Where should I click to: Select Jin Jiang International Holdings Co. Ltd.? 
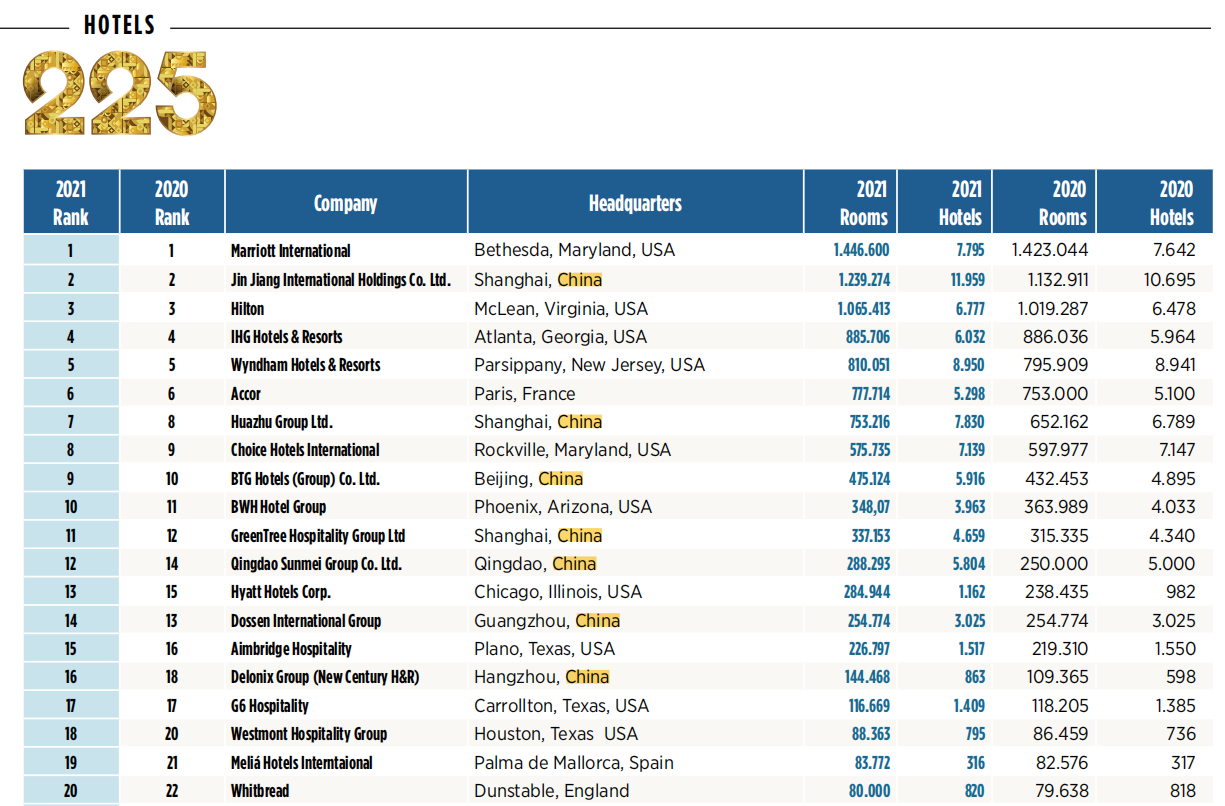click(341, 280)
